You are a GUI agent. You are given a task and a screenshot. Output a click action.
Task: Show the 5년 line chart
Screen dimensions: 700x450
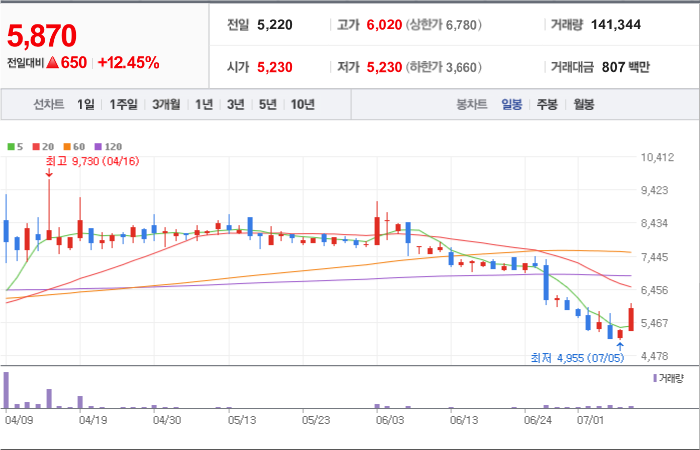pyautogui.click(x=268, y=104)
